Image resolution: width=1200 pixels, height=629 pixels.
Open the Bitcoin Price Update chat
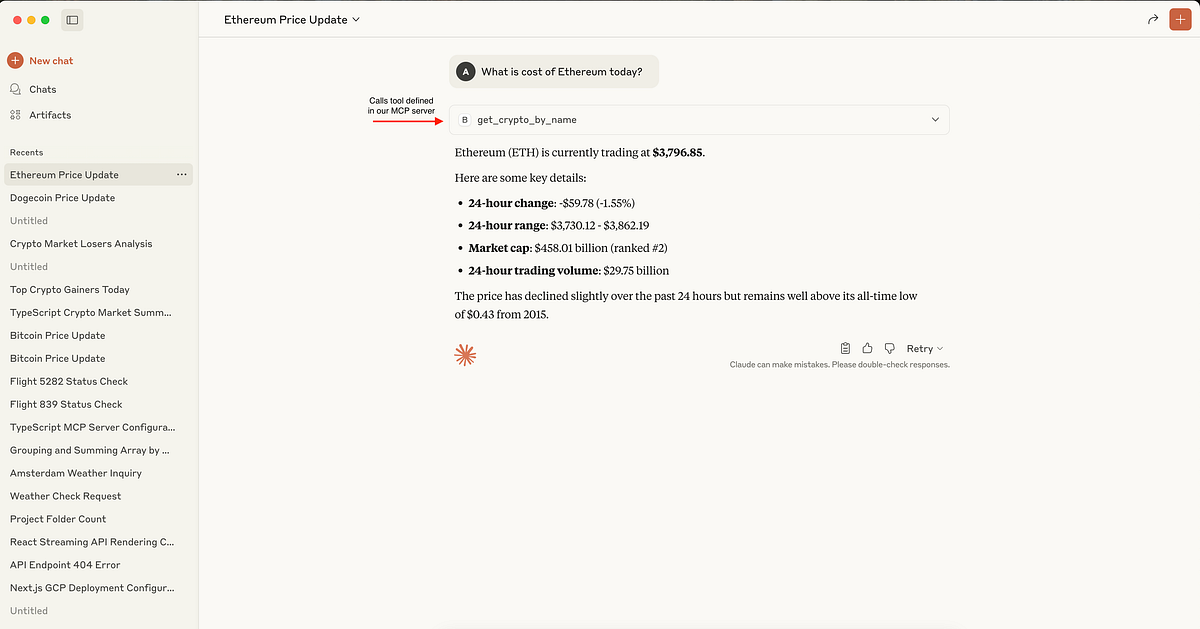click(x=57, y=335)
